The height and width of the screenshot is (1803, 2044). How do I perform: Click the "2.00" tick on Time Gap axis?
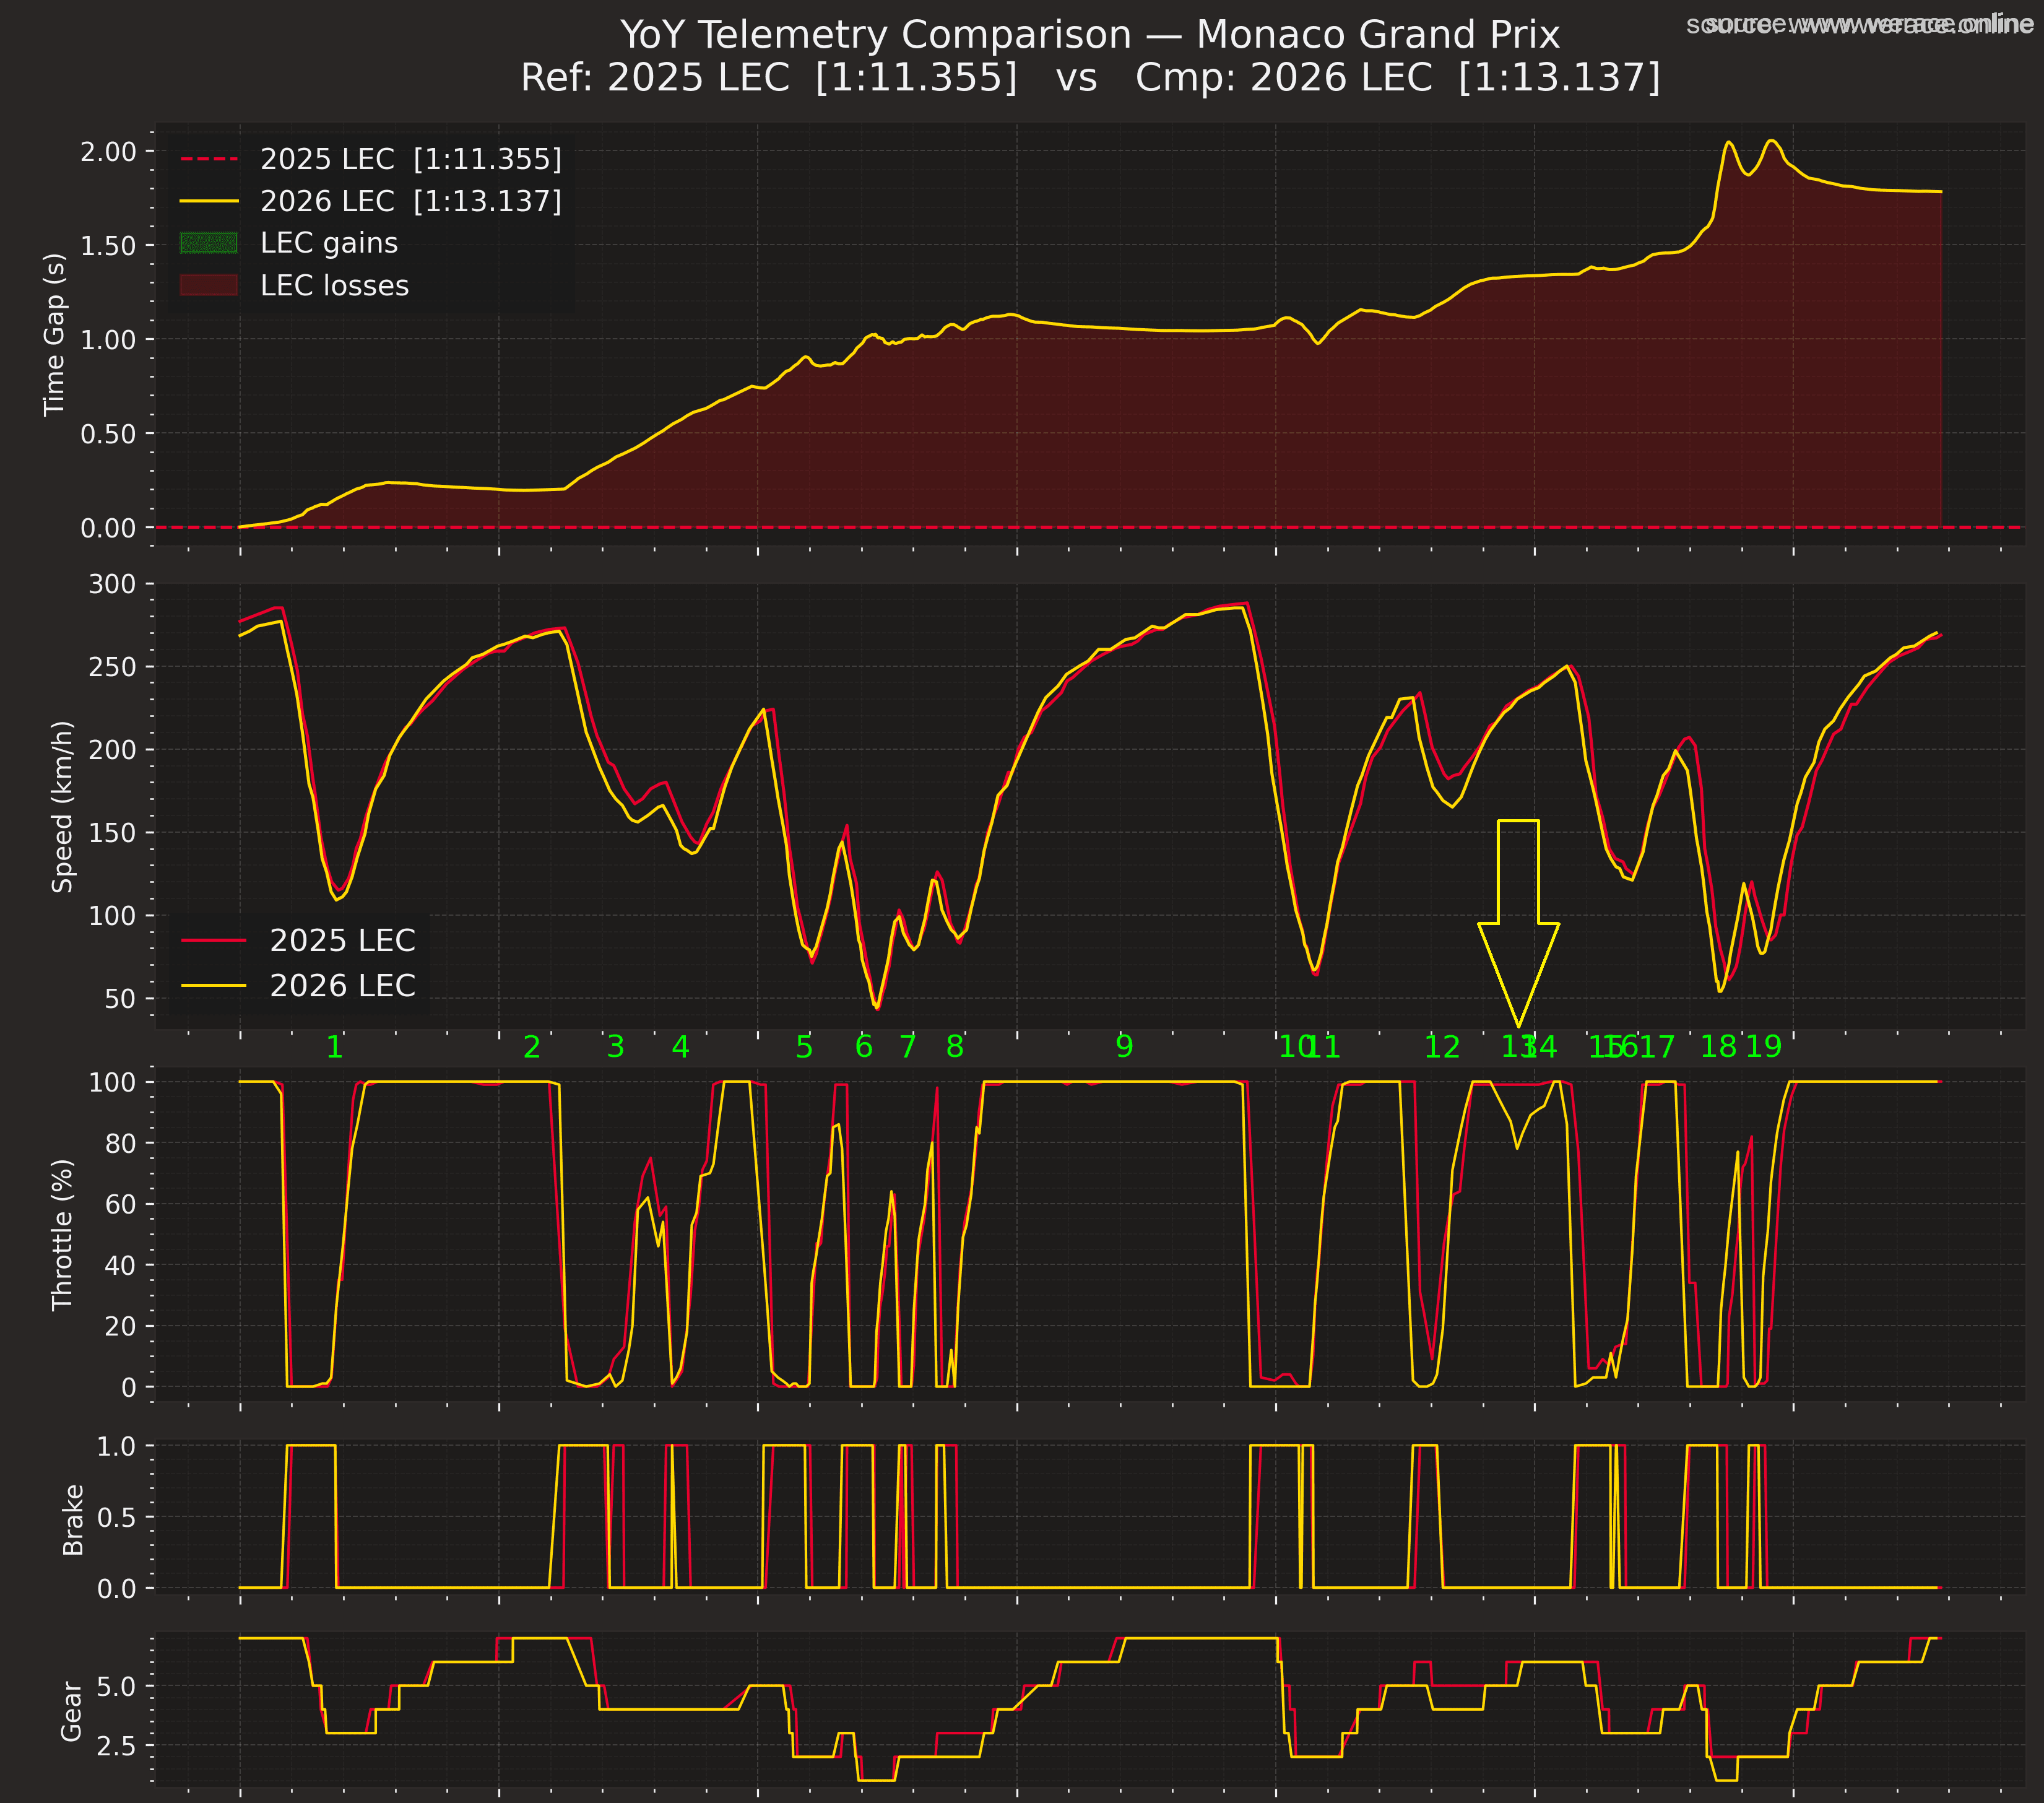(108, 151)
